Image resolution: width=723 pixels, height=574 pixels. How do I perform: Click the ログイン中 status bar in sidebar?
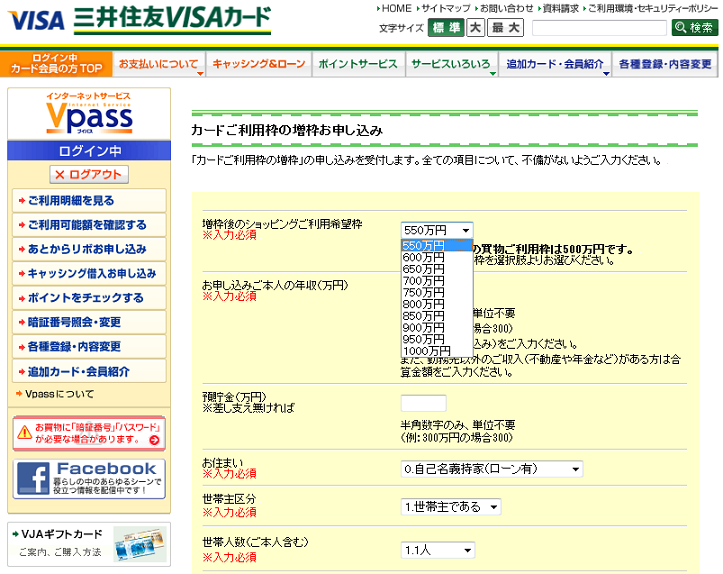pos(89,151)
